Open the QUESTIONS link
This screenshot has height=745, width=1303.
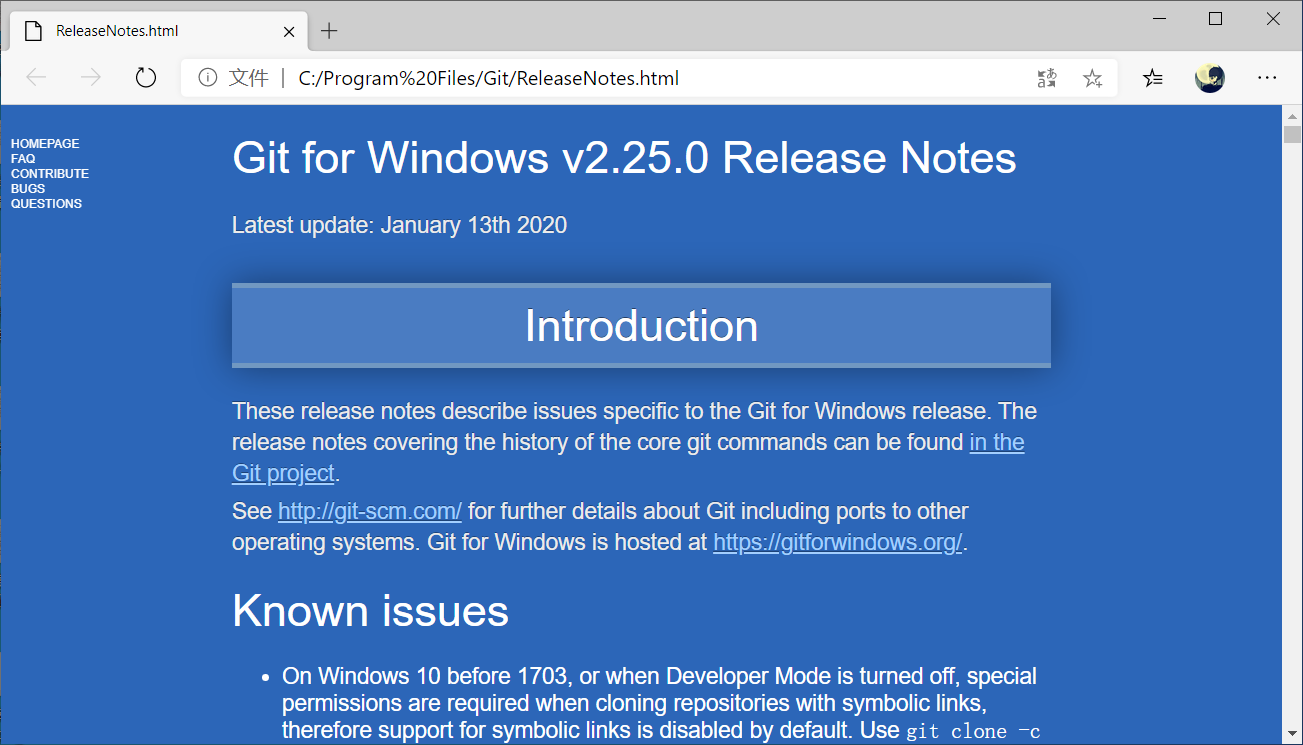tap(46, 203)
